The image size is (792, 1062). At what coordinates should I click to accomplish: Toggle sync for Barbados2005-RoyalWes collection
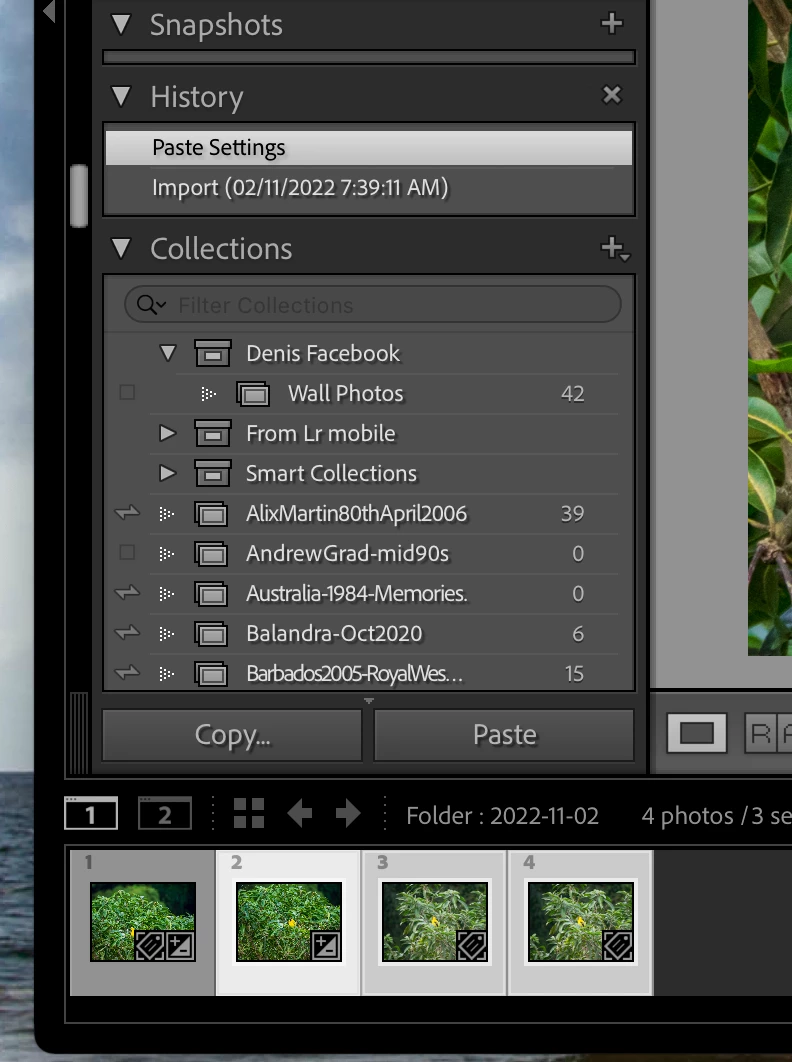pyautogui.click(x=127, y=673)
